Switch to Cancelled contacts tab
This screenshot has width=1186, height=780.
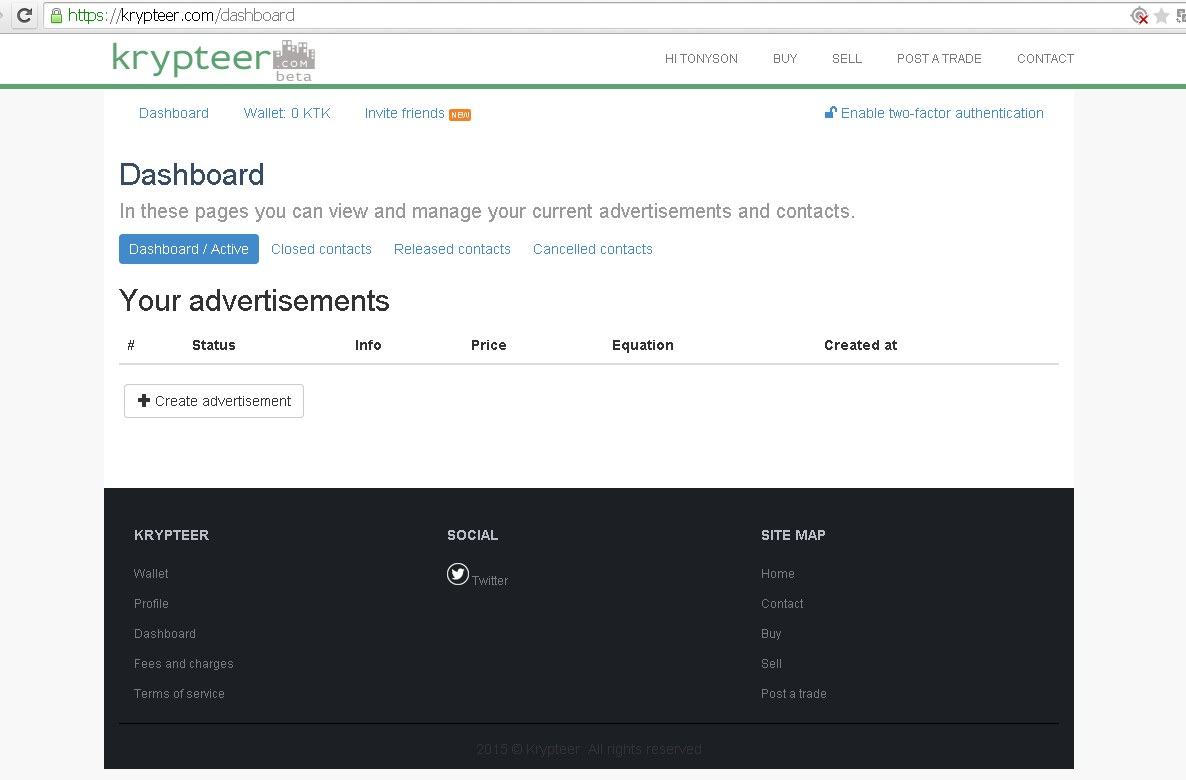click(x=593, y=249)
